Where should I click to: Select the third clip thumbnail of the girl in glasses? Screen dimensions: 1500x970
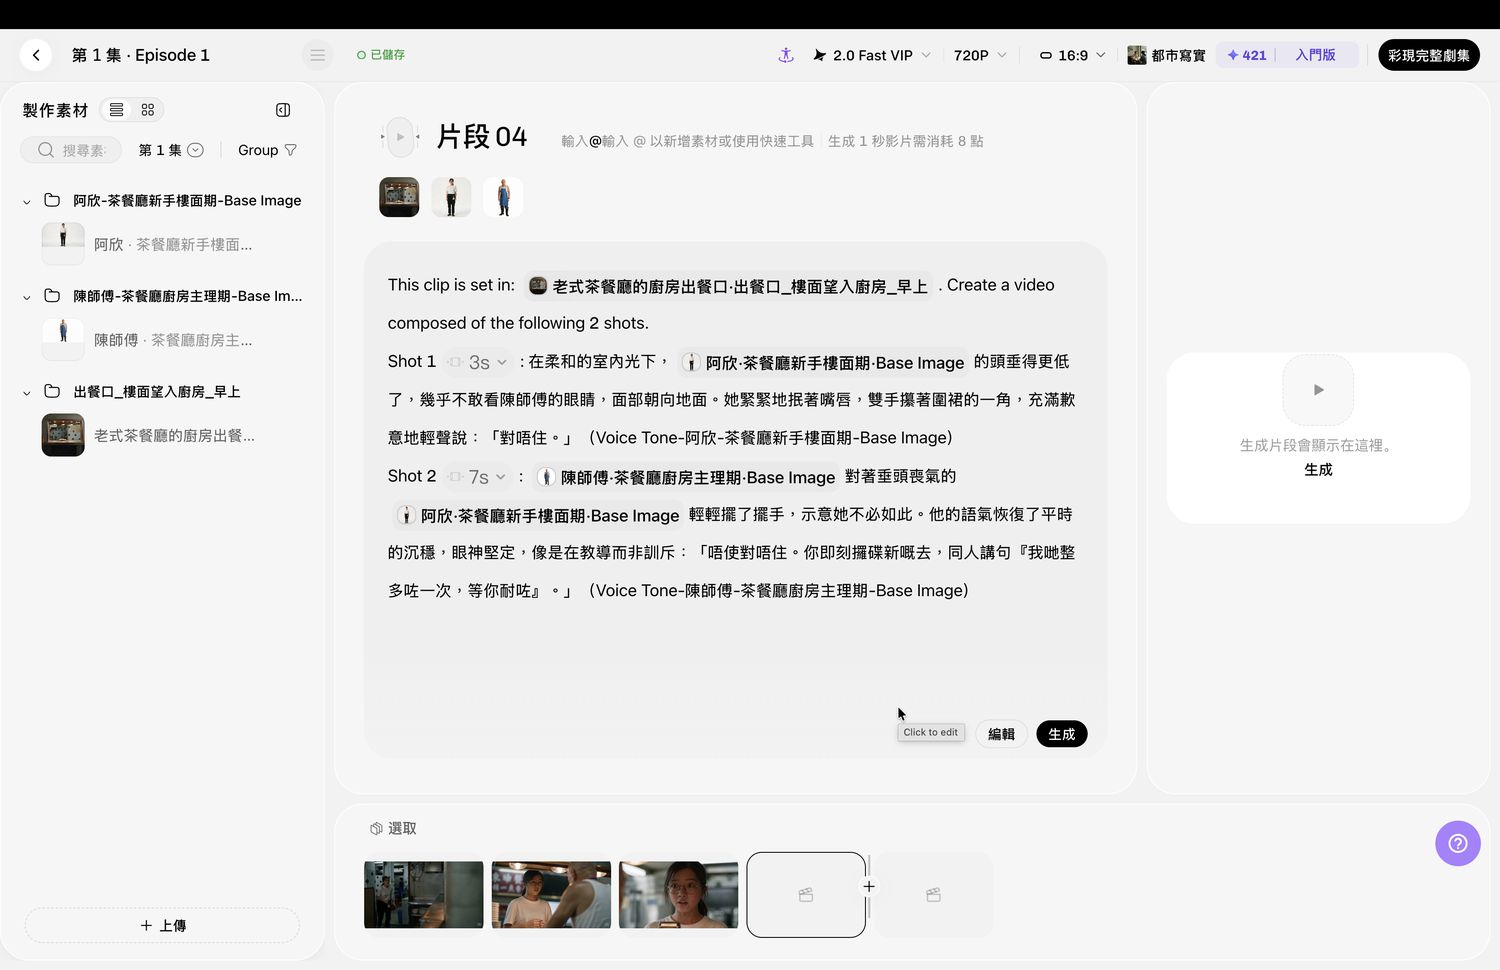(x=678, y=895)
